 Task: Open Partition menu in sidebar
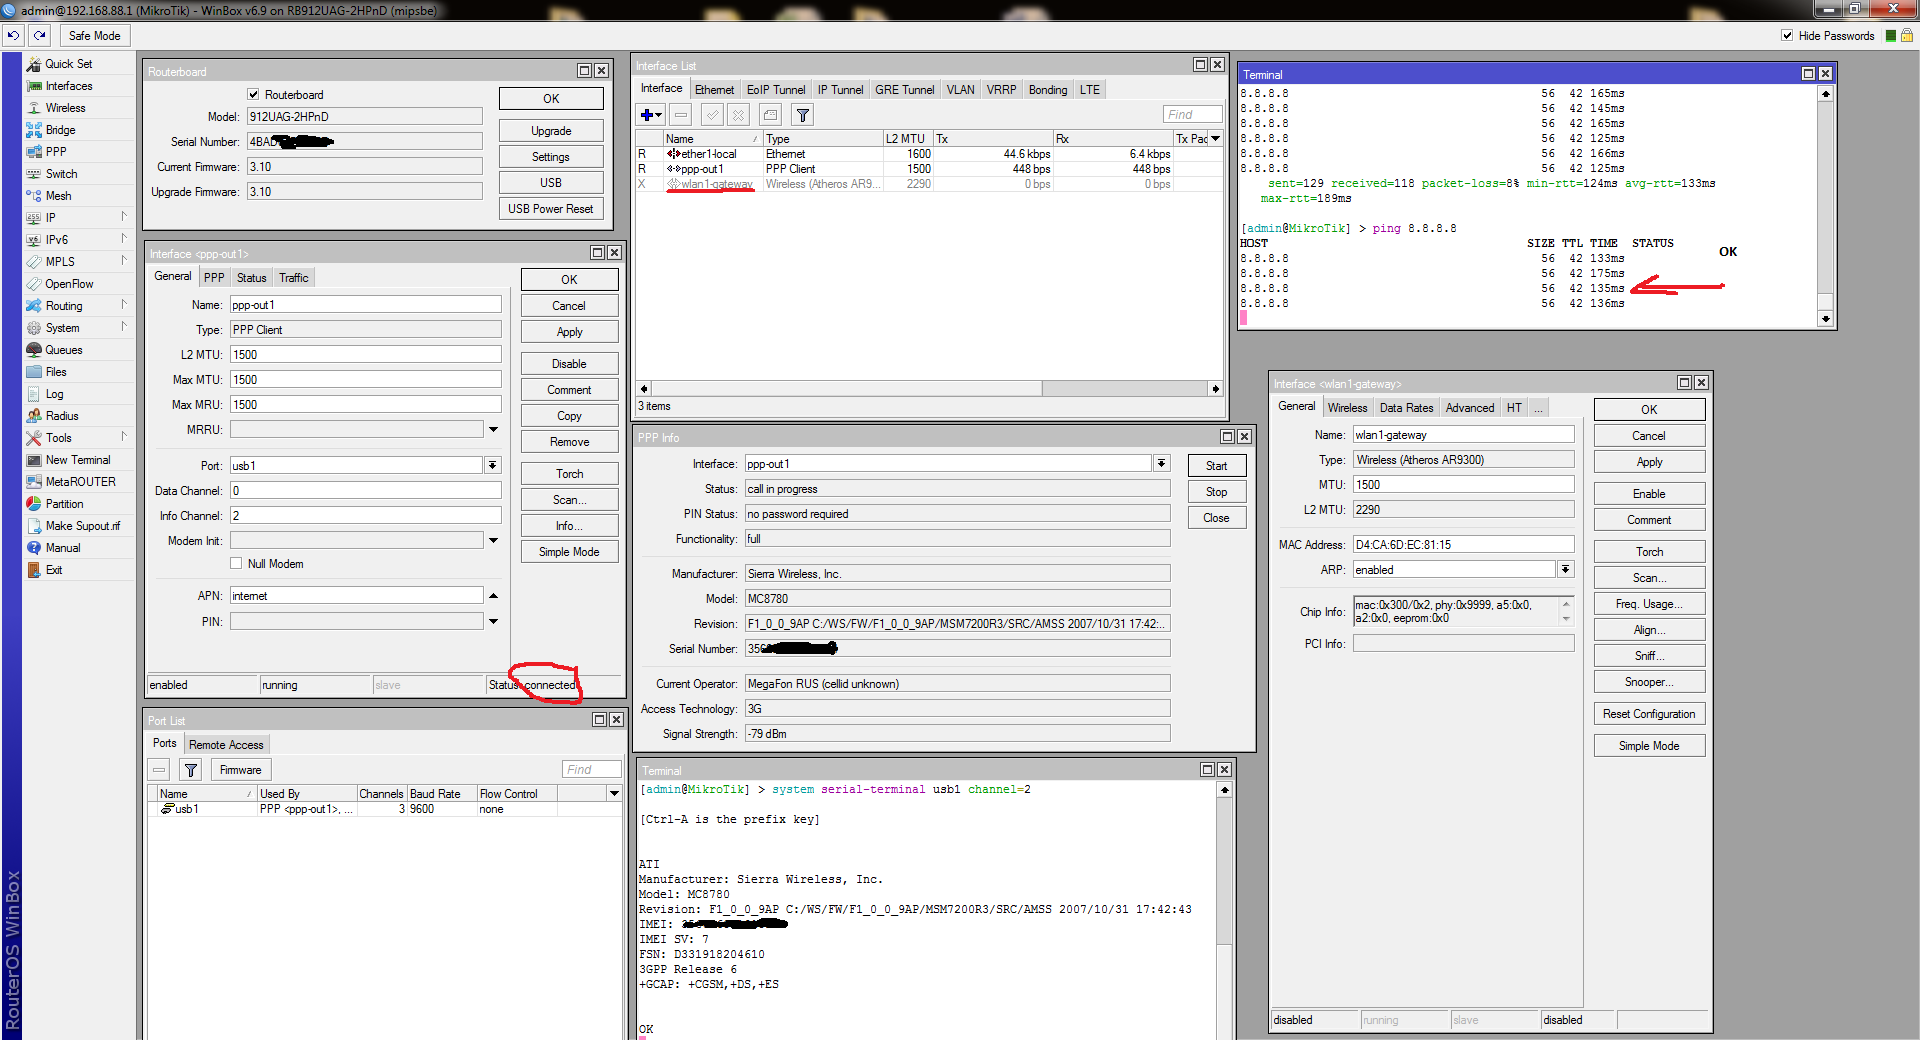(64, 504)
